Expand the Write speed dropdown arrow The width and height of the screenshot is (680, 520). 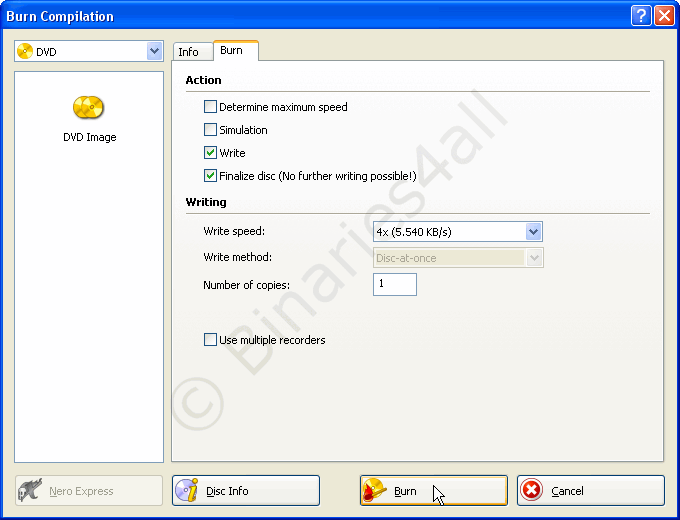533,232
